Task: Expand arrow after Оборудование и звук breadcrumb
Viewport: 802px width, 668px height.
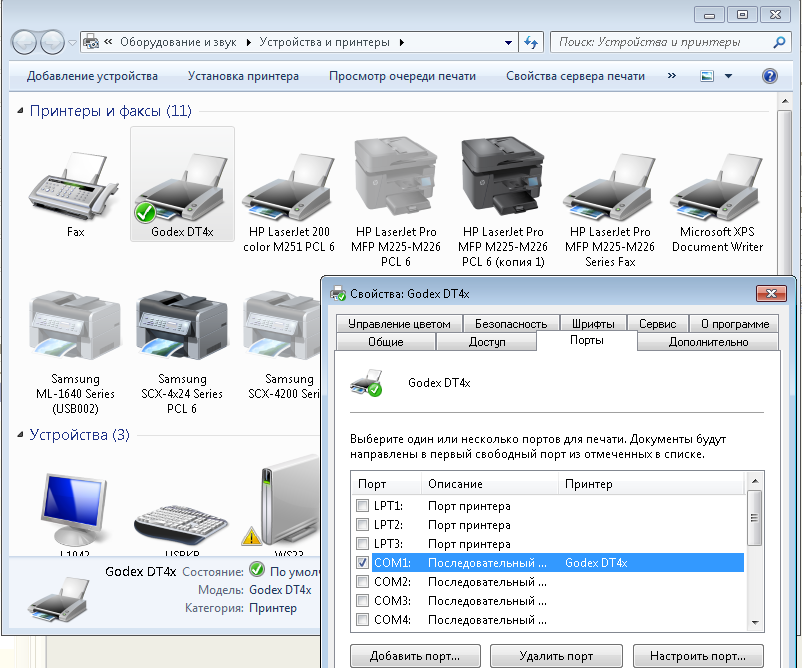Action: coord(249,42)
